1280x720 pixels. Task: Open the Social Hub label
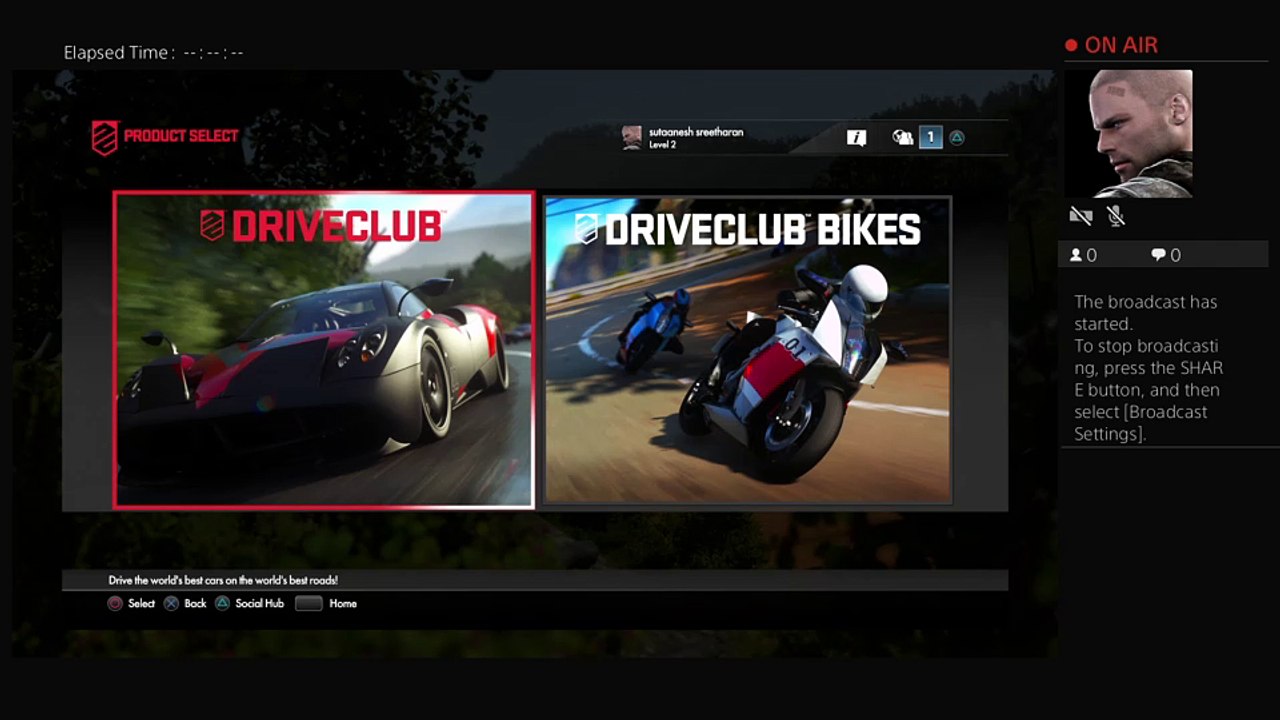click(x=260, y=604)
